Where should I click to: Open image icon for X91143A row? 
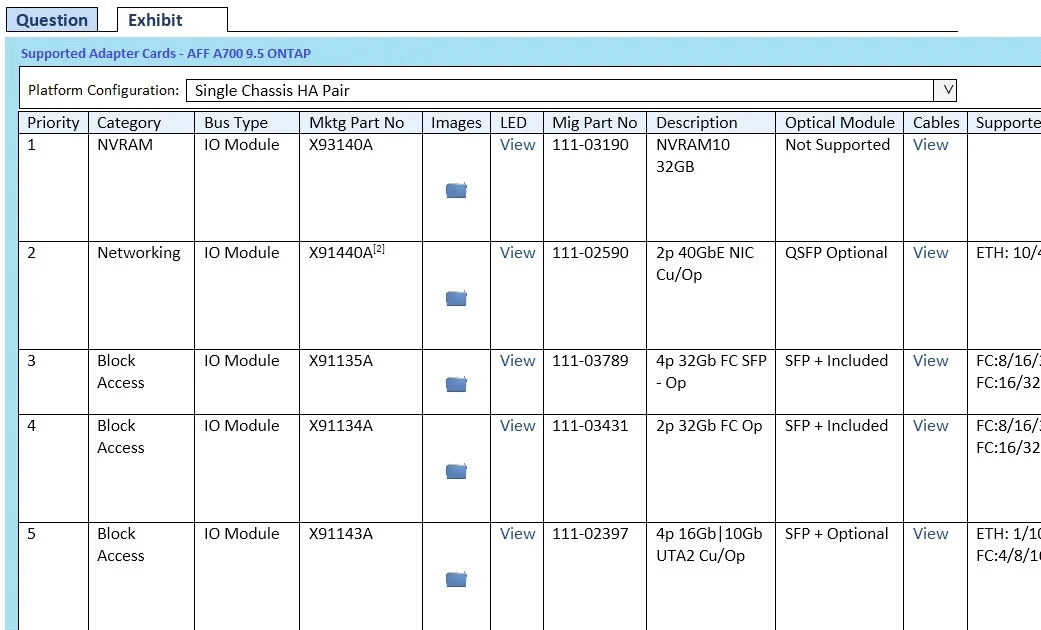pyautogui.click(x=456, y=579)
